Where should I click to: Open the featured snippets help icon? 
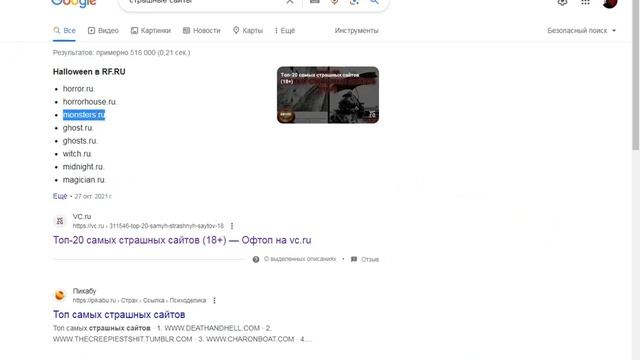point(256,259)
